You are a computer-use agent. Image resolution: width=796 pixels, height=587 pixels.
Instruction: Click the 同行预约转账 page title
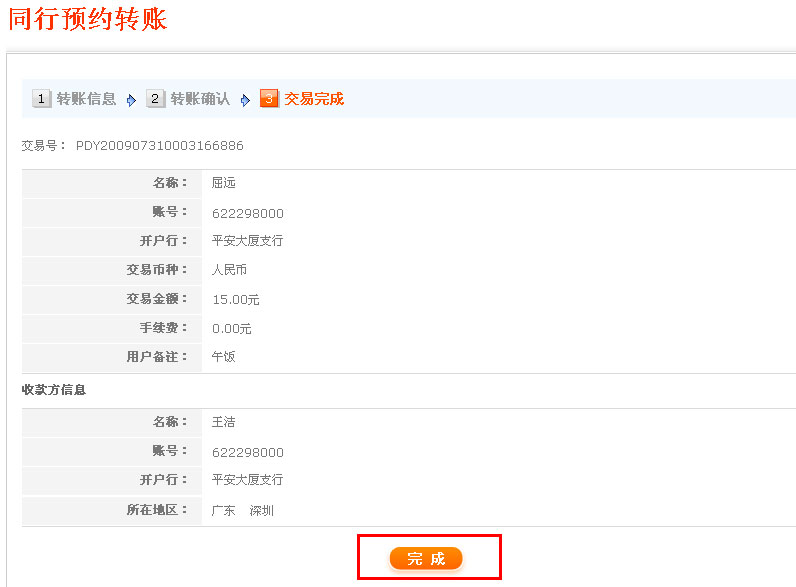click(88, 19)
